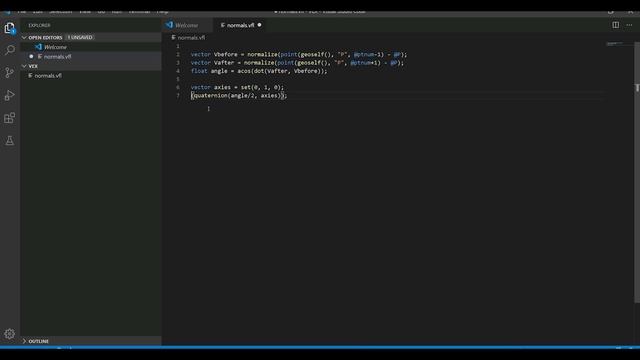Click the 'vector axies = set(0, 1, 0)' line
This screenshot has width=640, height=360.
tap(237, 87)
